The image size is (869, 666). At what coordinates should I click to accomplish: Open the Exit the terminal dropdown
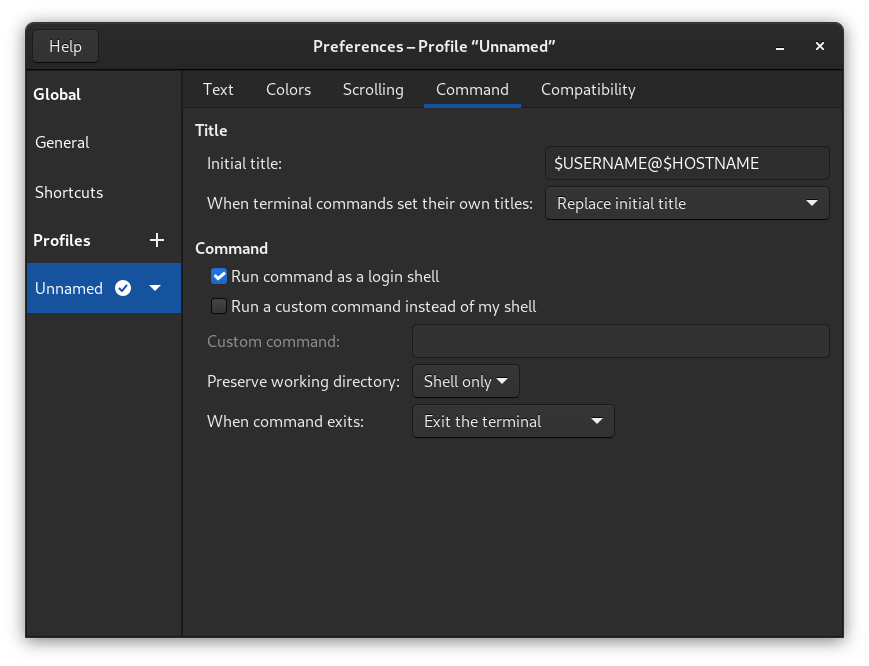pyautogui.click(x=513, y=421)
